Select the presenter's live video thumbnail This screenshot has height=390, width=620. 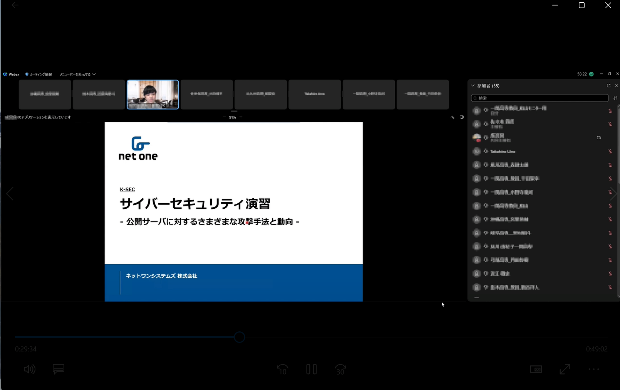click(x=153, y=94)
